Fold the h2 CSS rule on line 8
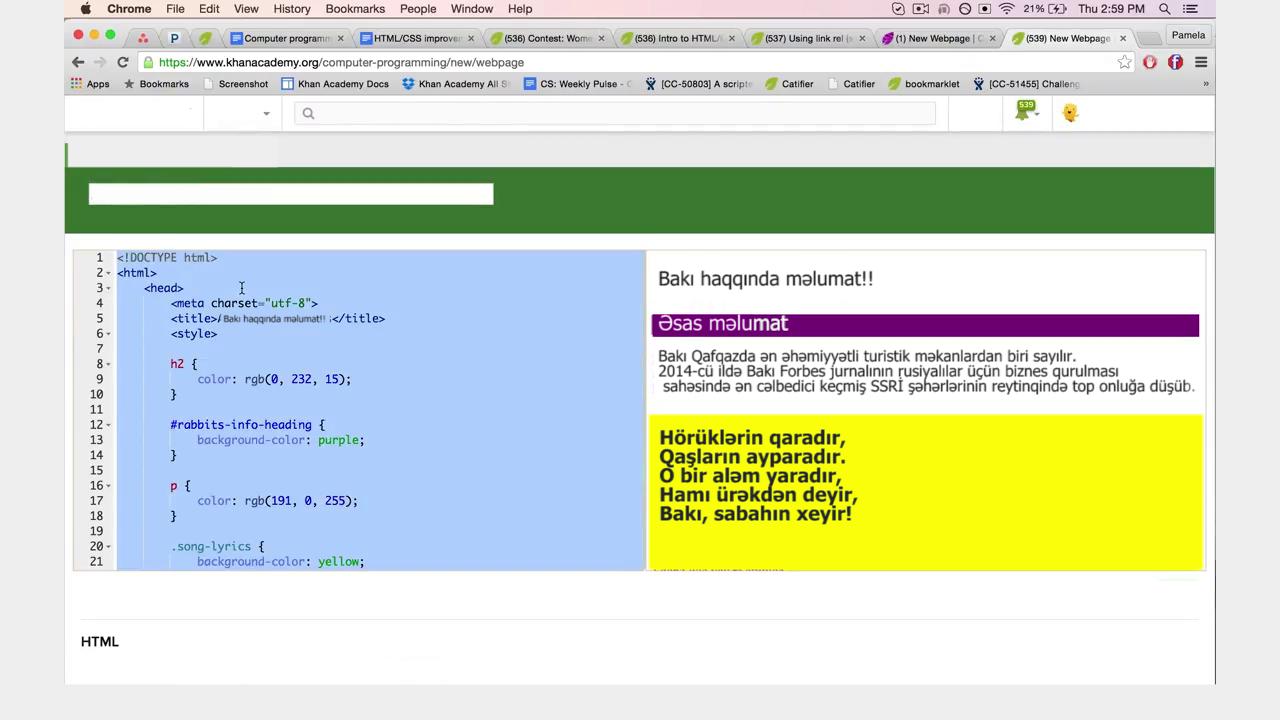The width and height of the screenshot is (1280, 720). tap(109, 364)
